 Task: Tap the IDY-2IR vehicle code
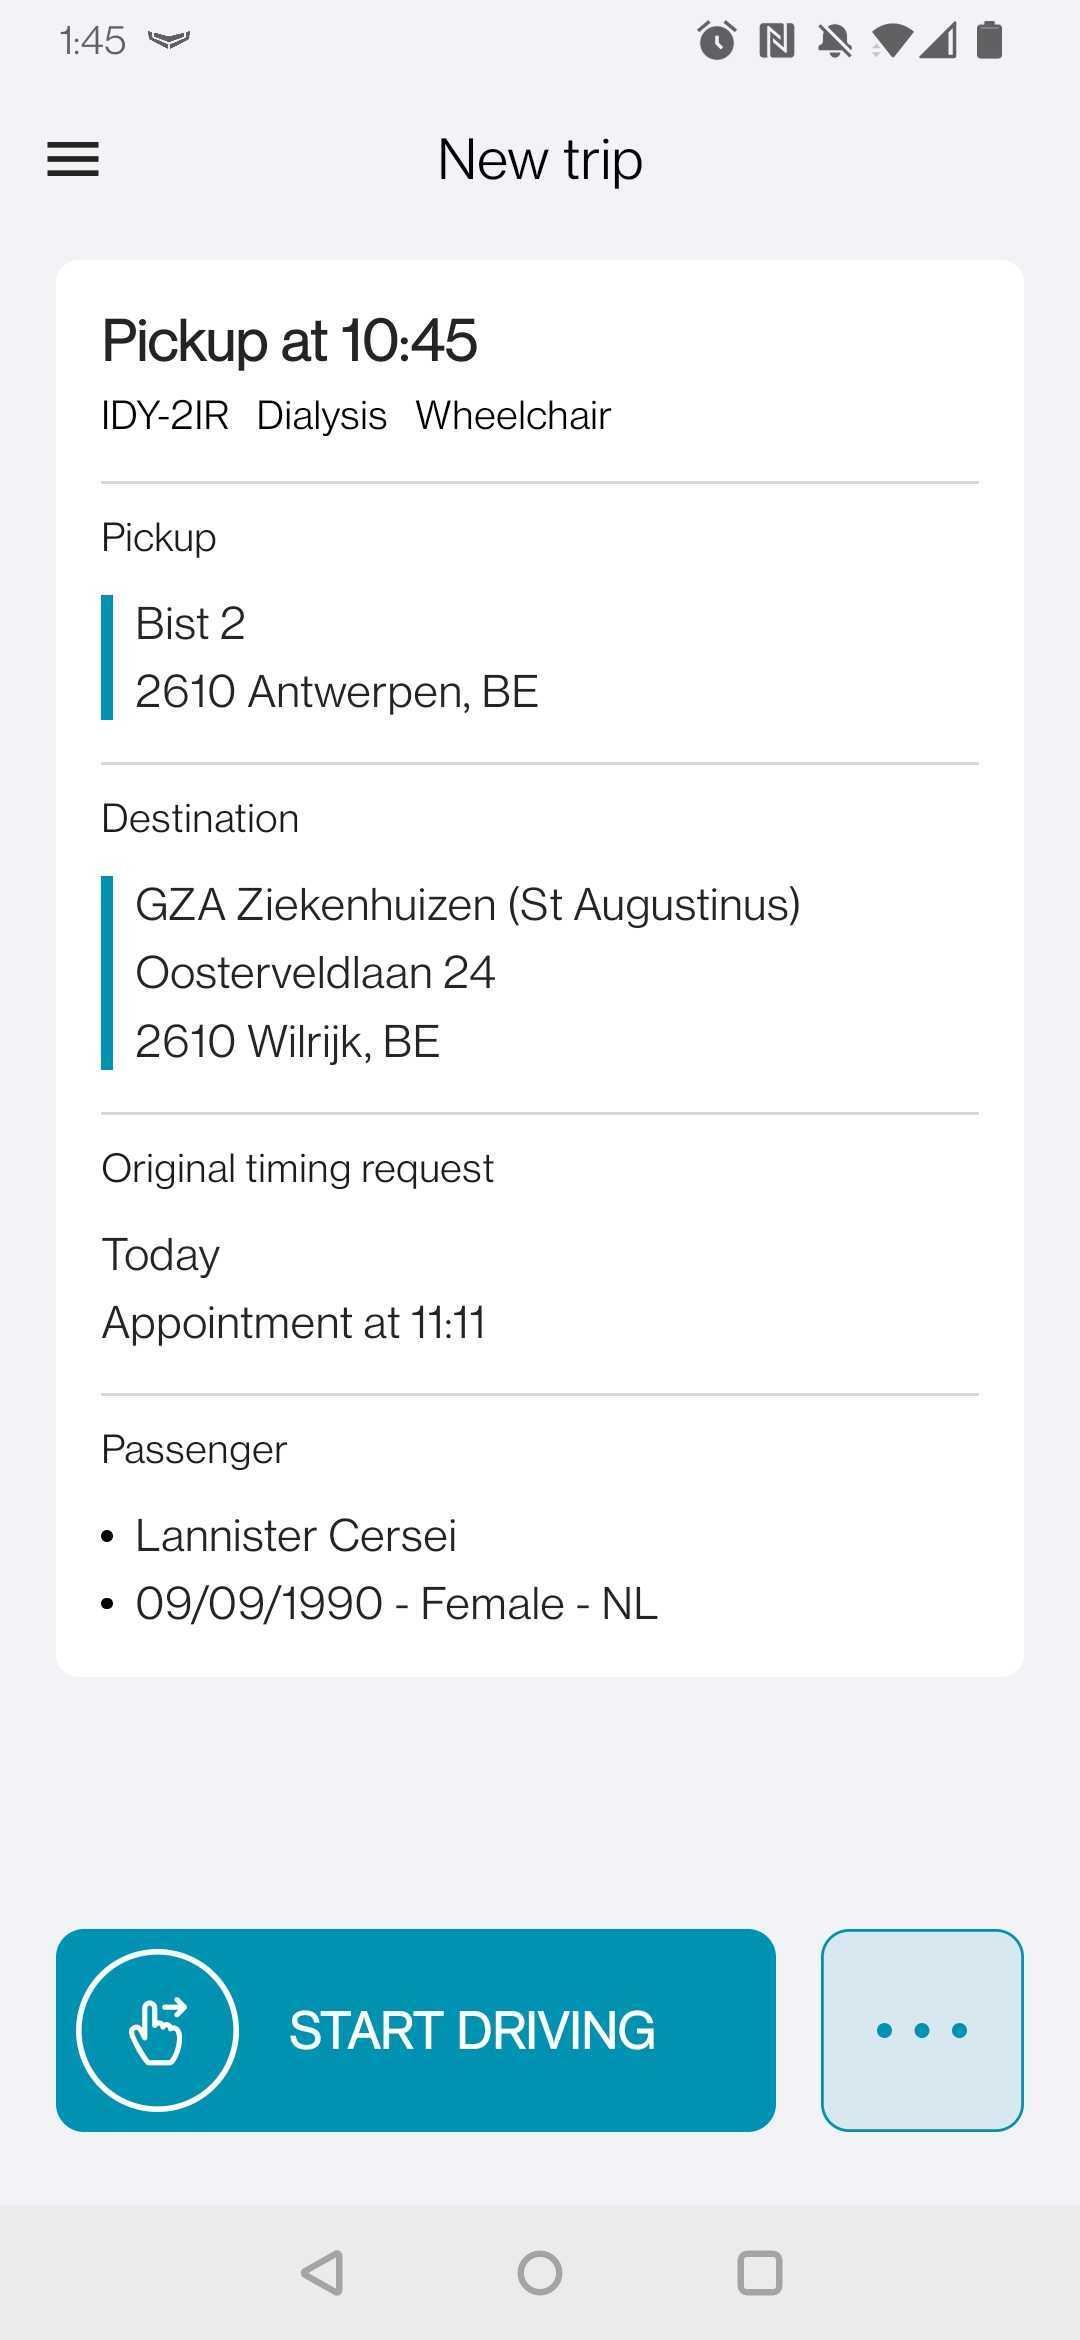(165, 416)
